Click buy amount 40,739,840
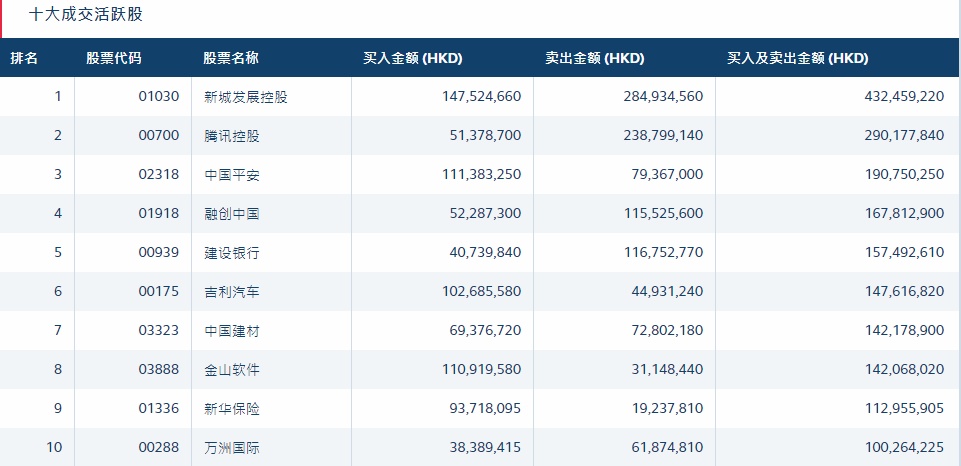 pyautogui.click(x=485, y=252)
